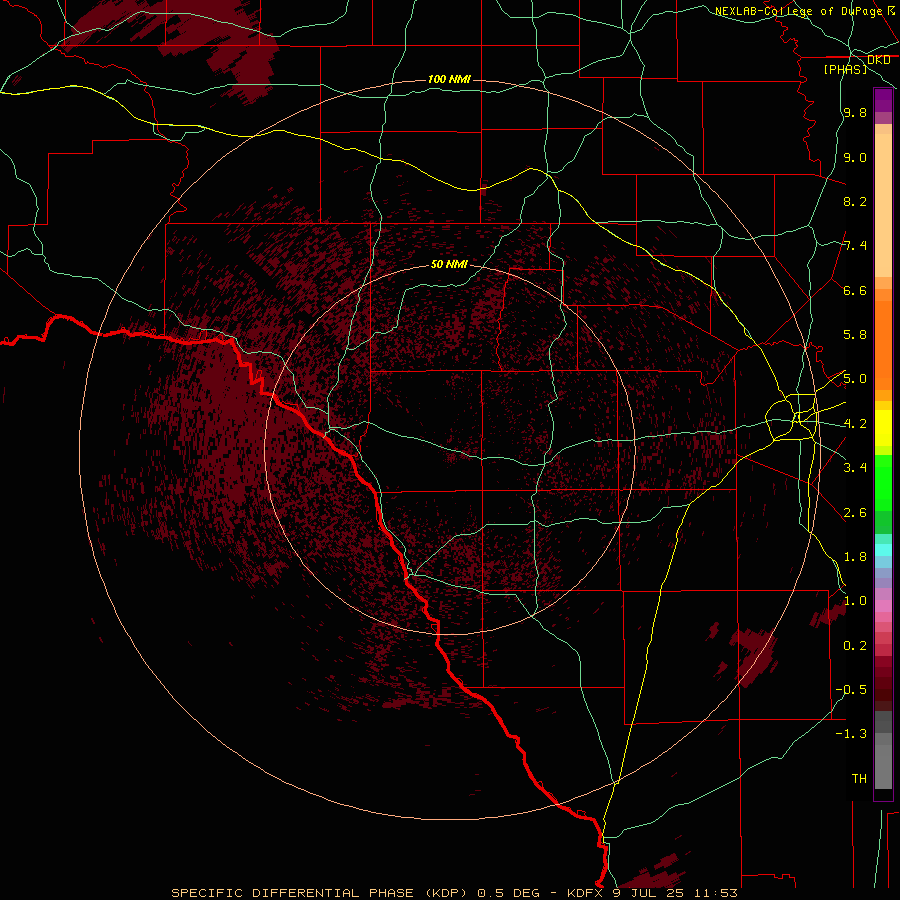The width and height of the screenshot is (900, 900).
Task: Click the orange segment of the color bar
Action: tap(883, 346)
